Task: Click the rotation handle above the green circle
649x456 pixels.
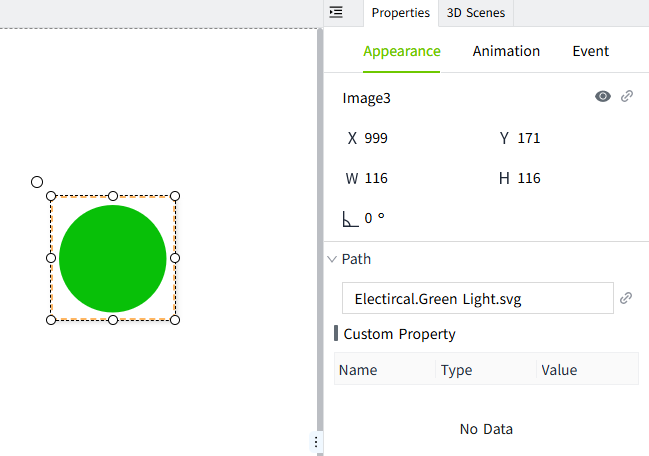Action: (37, 182)
